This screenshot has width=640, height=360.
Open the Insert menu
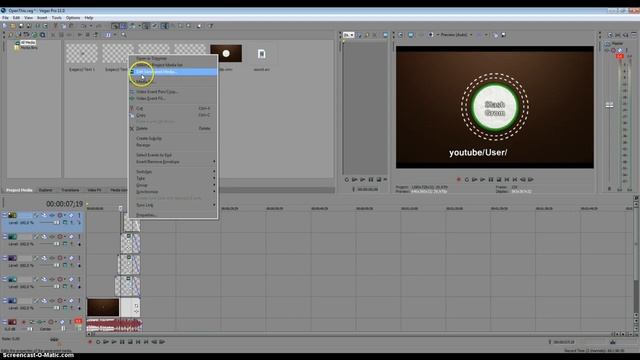tap(42, 18)
